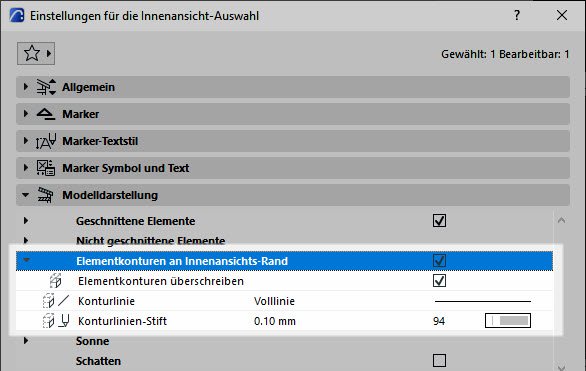The image size is (586, 371).
Task: Expand the Allgemein panel
Action: coord(25,87)
